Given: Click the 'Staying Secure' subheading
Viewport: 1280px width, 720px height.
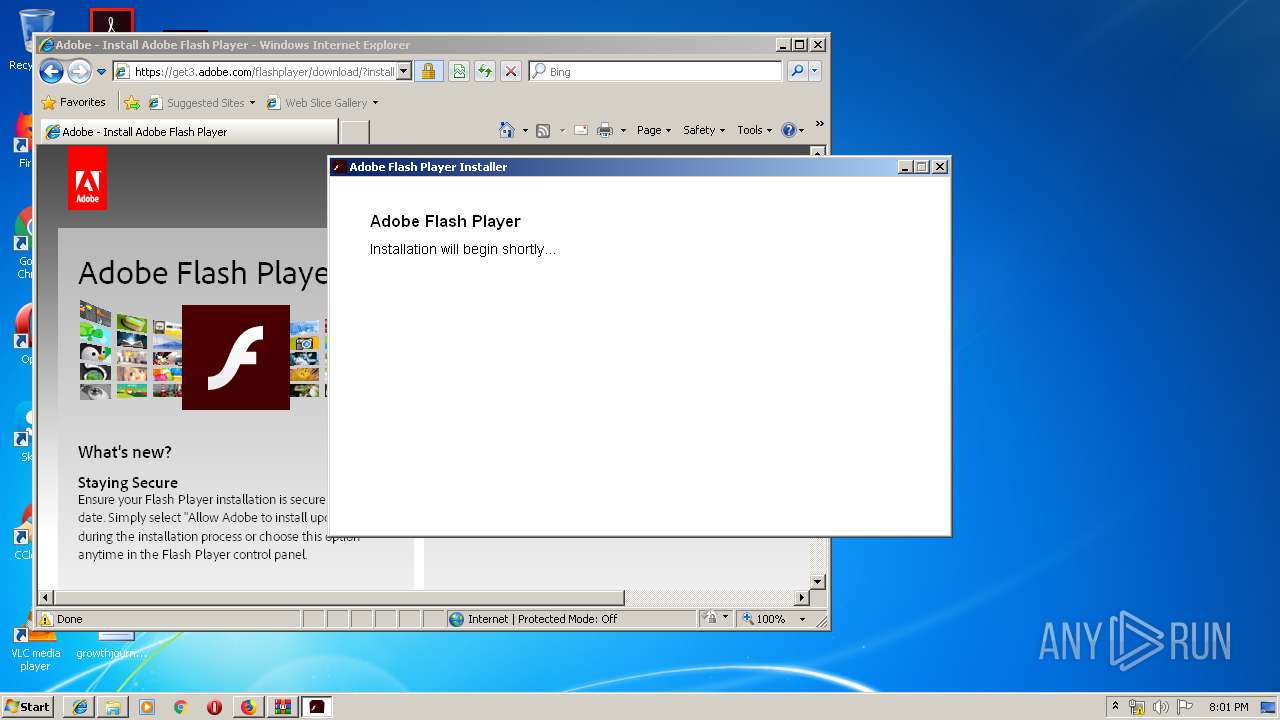Looking at the screenshot, I should coord(128,482).
